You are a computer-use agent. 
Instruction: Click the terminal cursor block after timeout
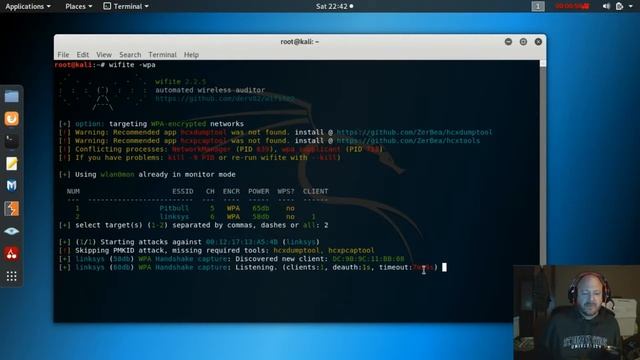coord(444,267)
